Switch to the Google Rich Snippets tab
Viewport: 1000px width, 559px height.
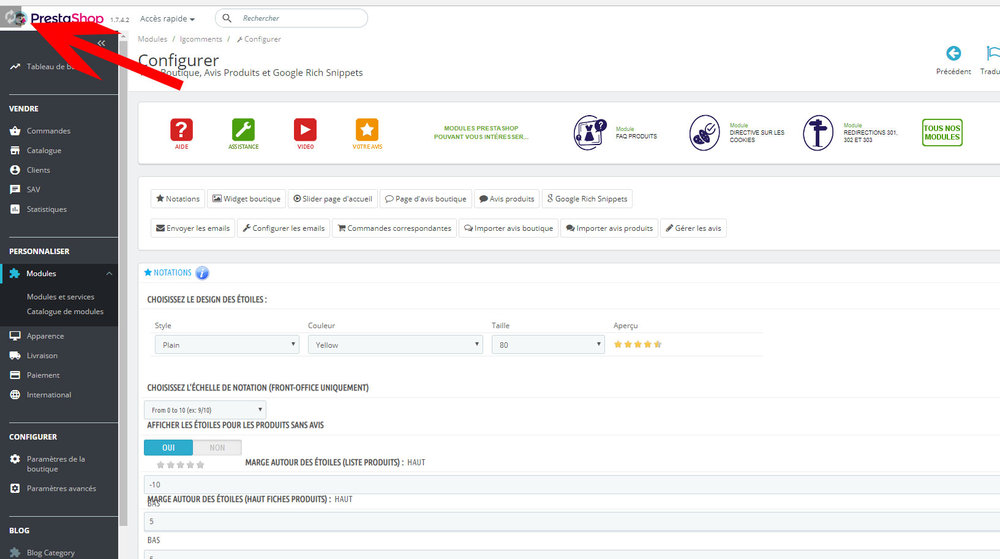[x=587, y=199]
